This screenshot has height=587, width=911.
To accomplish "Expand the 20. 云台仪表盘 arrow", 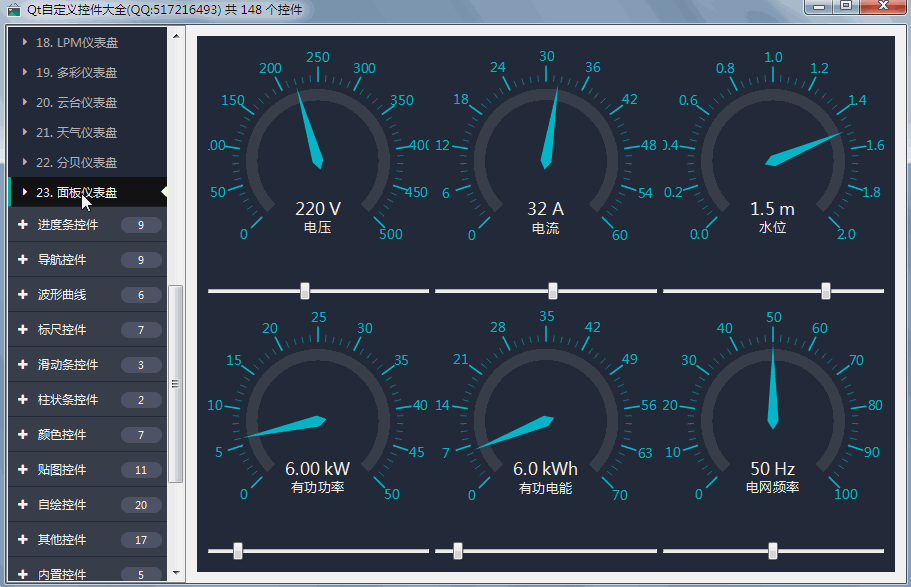I will click(24, 102).
